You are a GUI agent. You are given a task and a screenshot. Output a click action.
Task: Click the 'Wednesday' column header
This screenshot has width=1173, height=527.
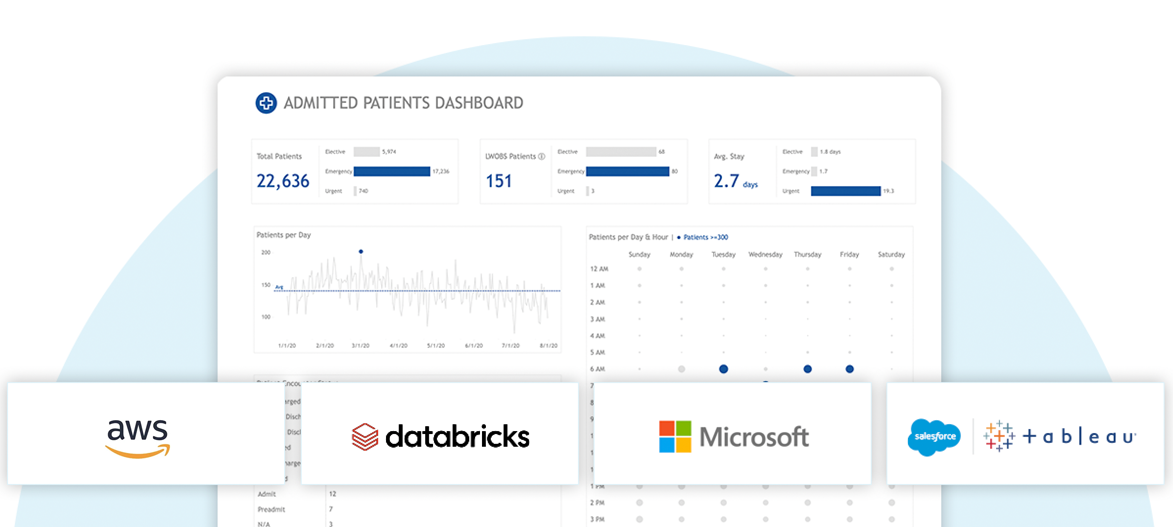(765, 255)
